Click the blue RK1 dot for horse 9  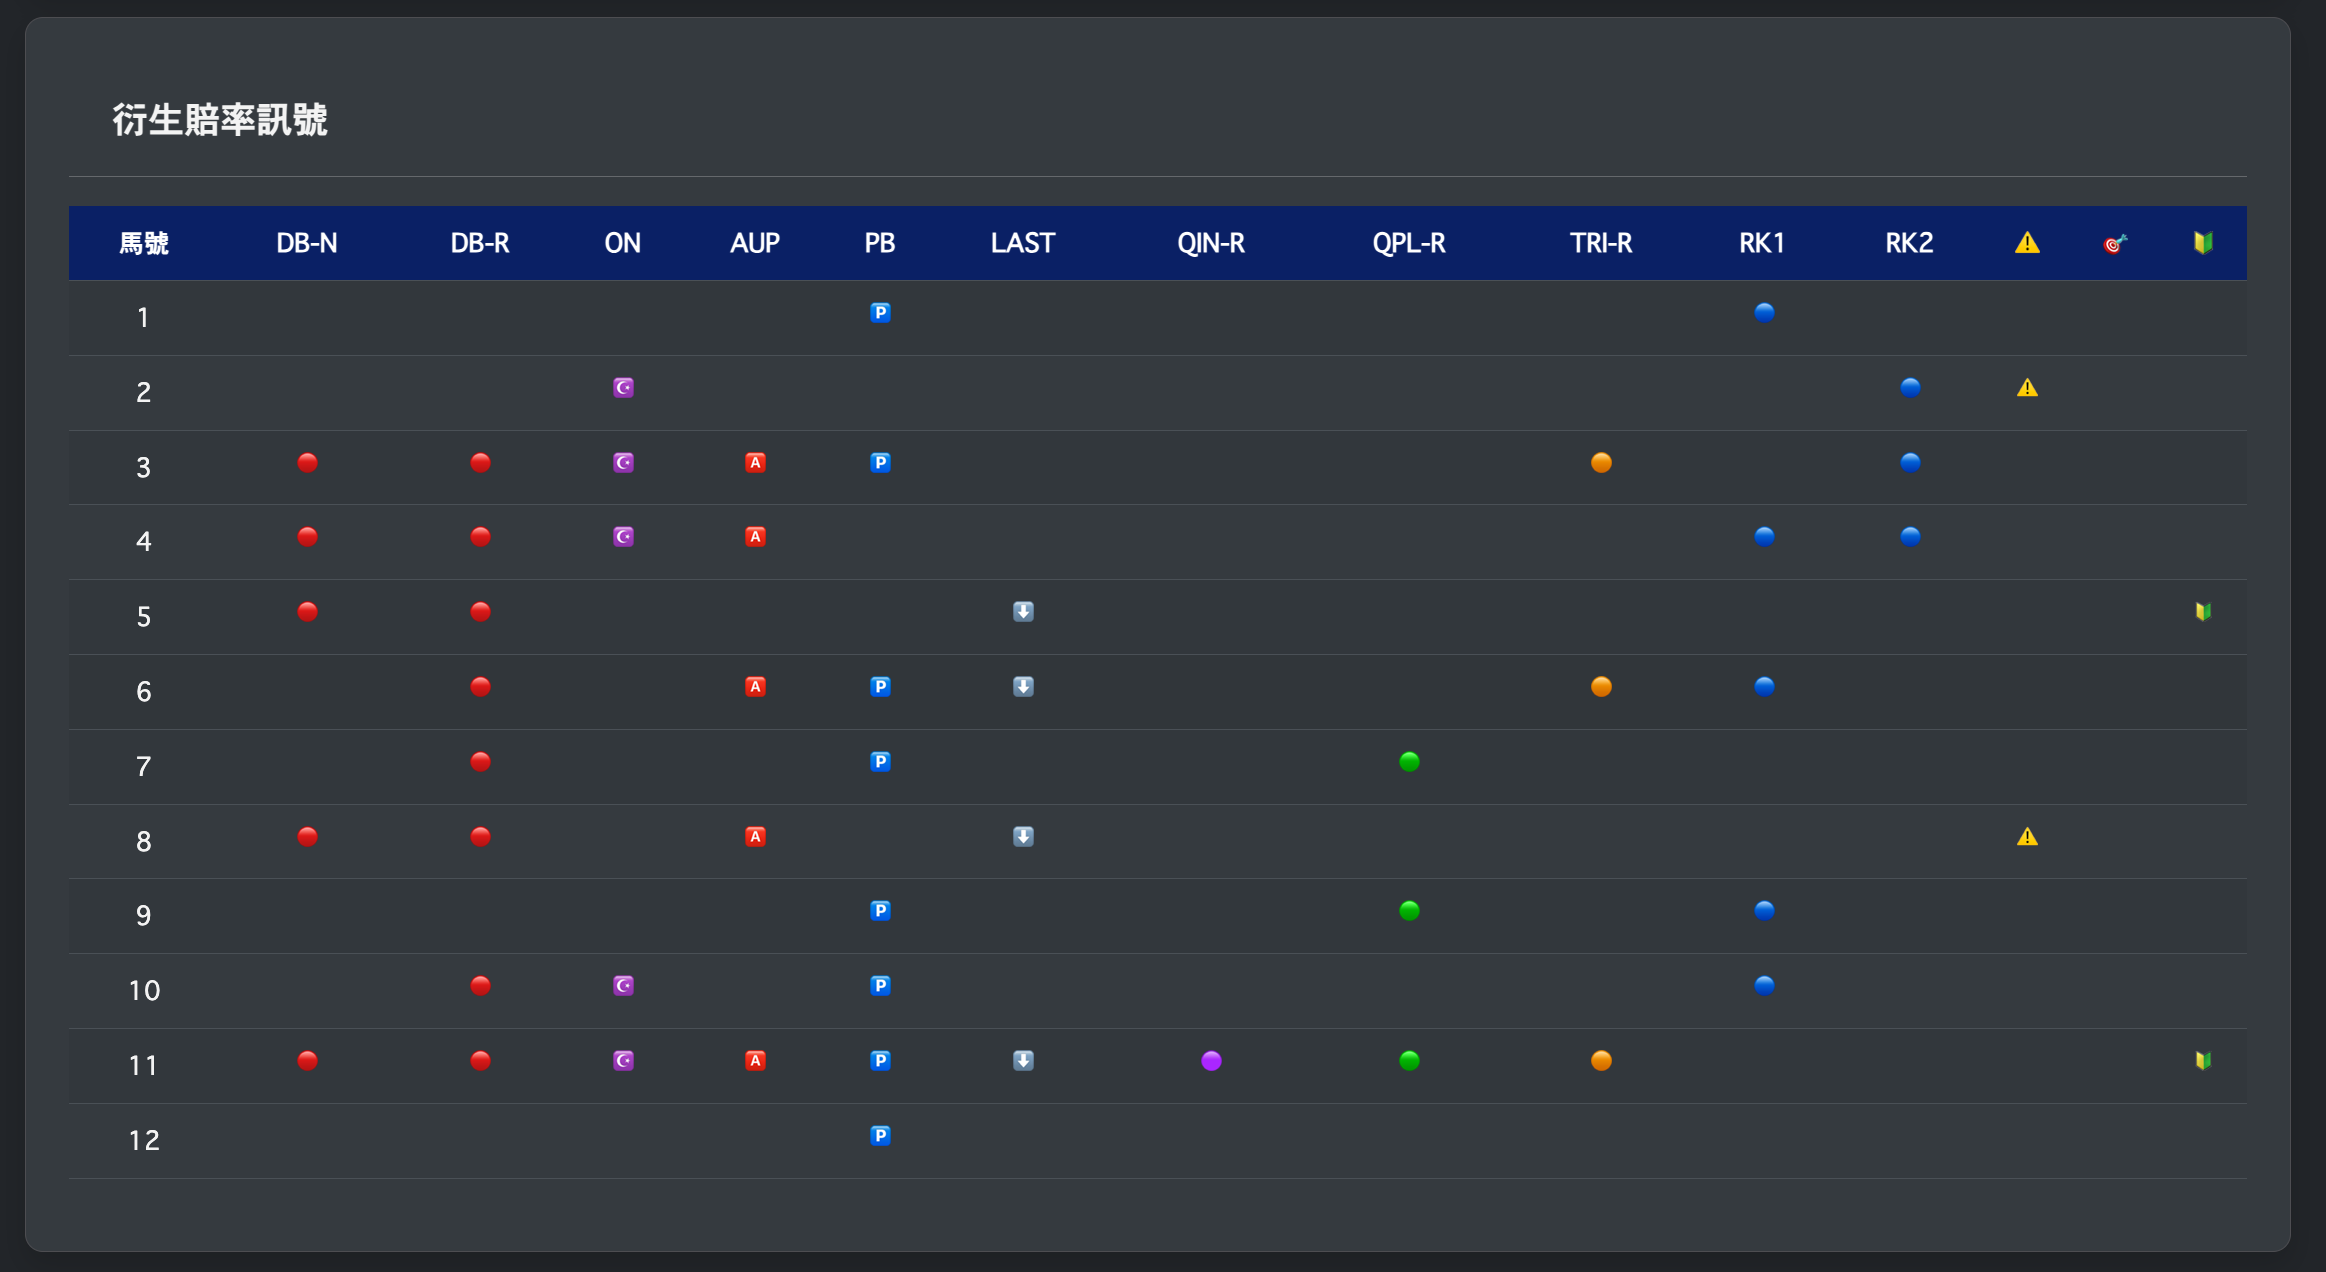[x=1764, y=911]
